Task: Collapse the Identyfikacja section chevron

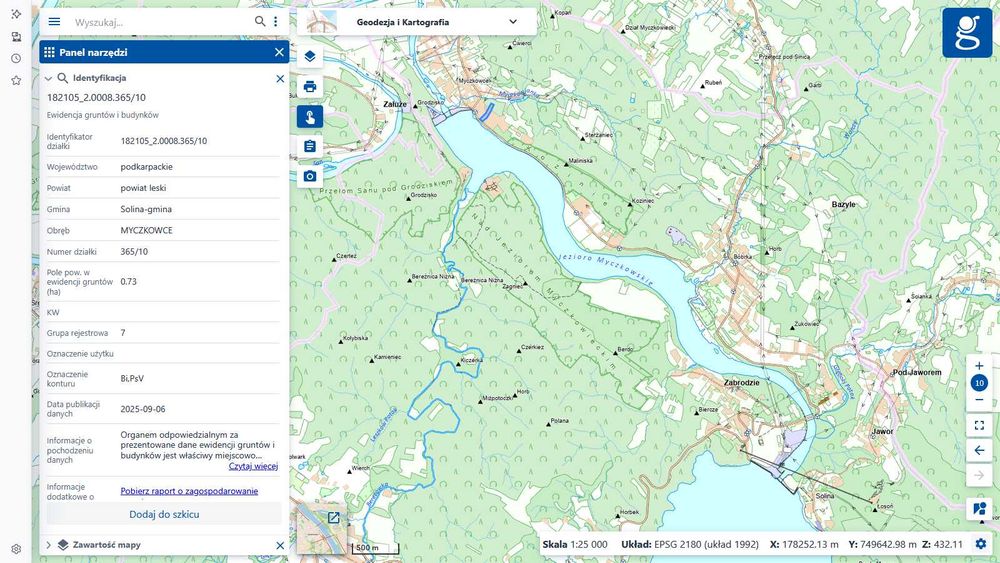Action: (48, 78)
